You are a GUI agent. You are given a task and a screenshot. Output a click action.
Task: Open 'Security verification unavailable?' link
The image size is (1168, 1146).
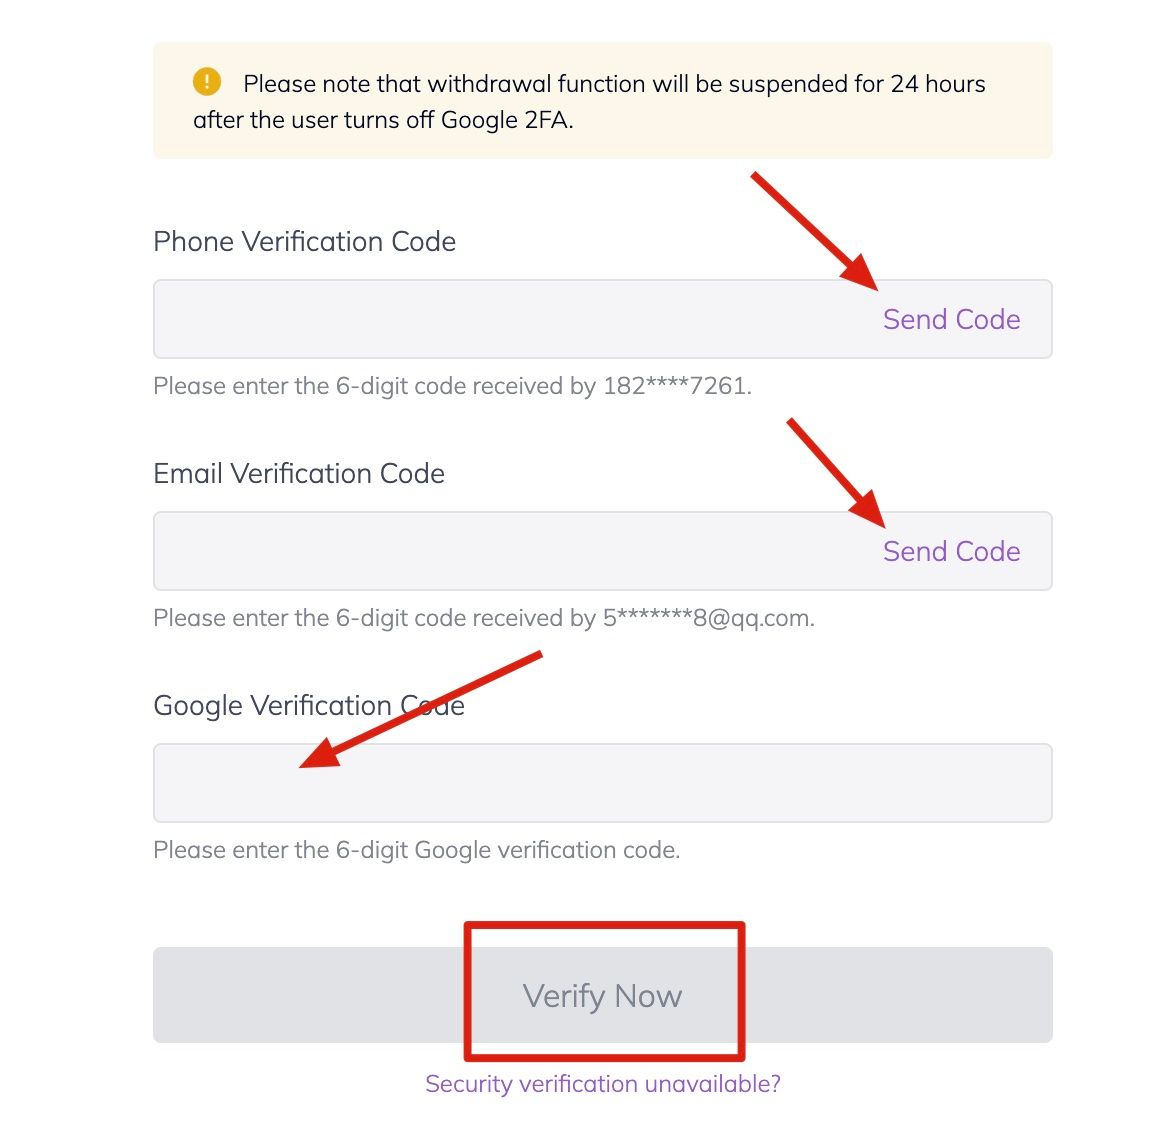(x=602, y=1084)
